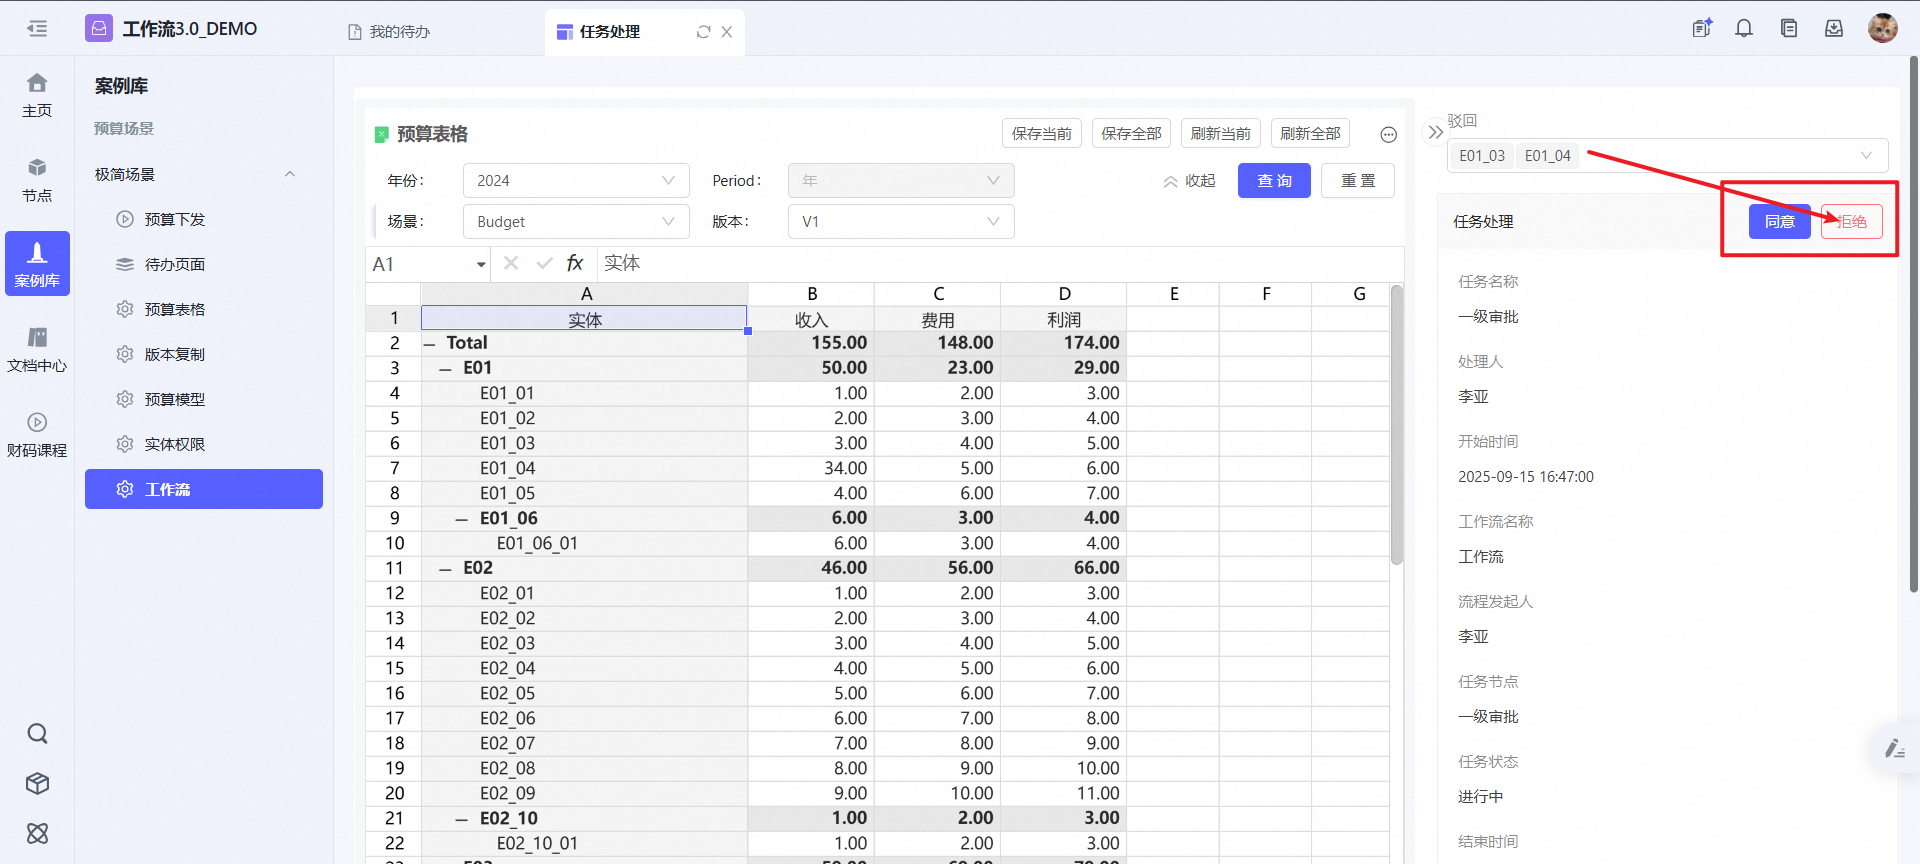Viewport: 1920px width, 864px height.
Task: Select 预算下发 in the side menu
Action: pyautogui.click(x=174, y=219)
